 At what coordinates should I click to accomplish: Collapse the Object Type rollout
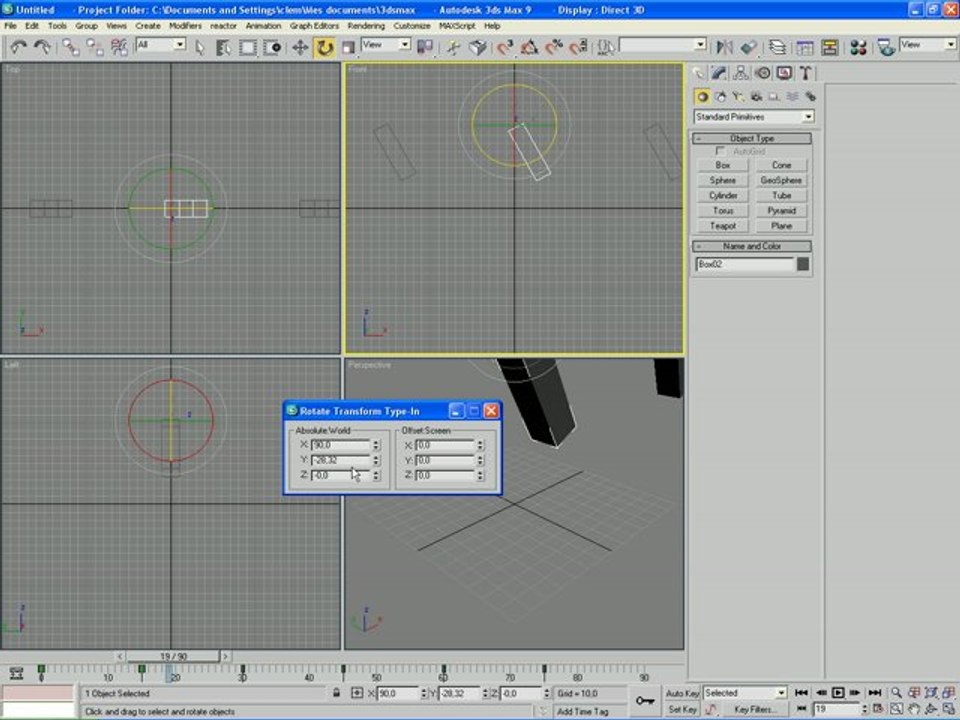tap(752, 138)
